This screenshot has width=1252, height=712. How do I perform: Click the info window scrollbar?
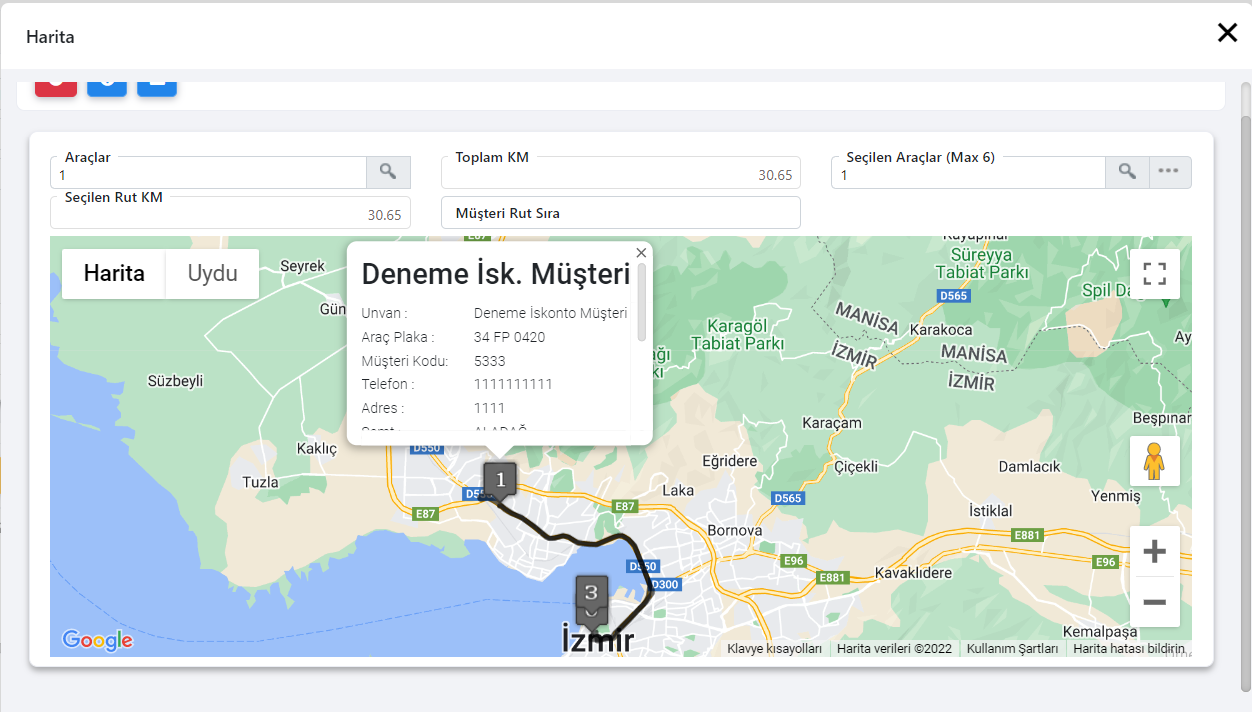tap(642, 302)
